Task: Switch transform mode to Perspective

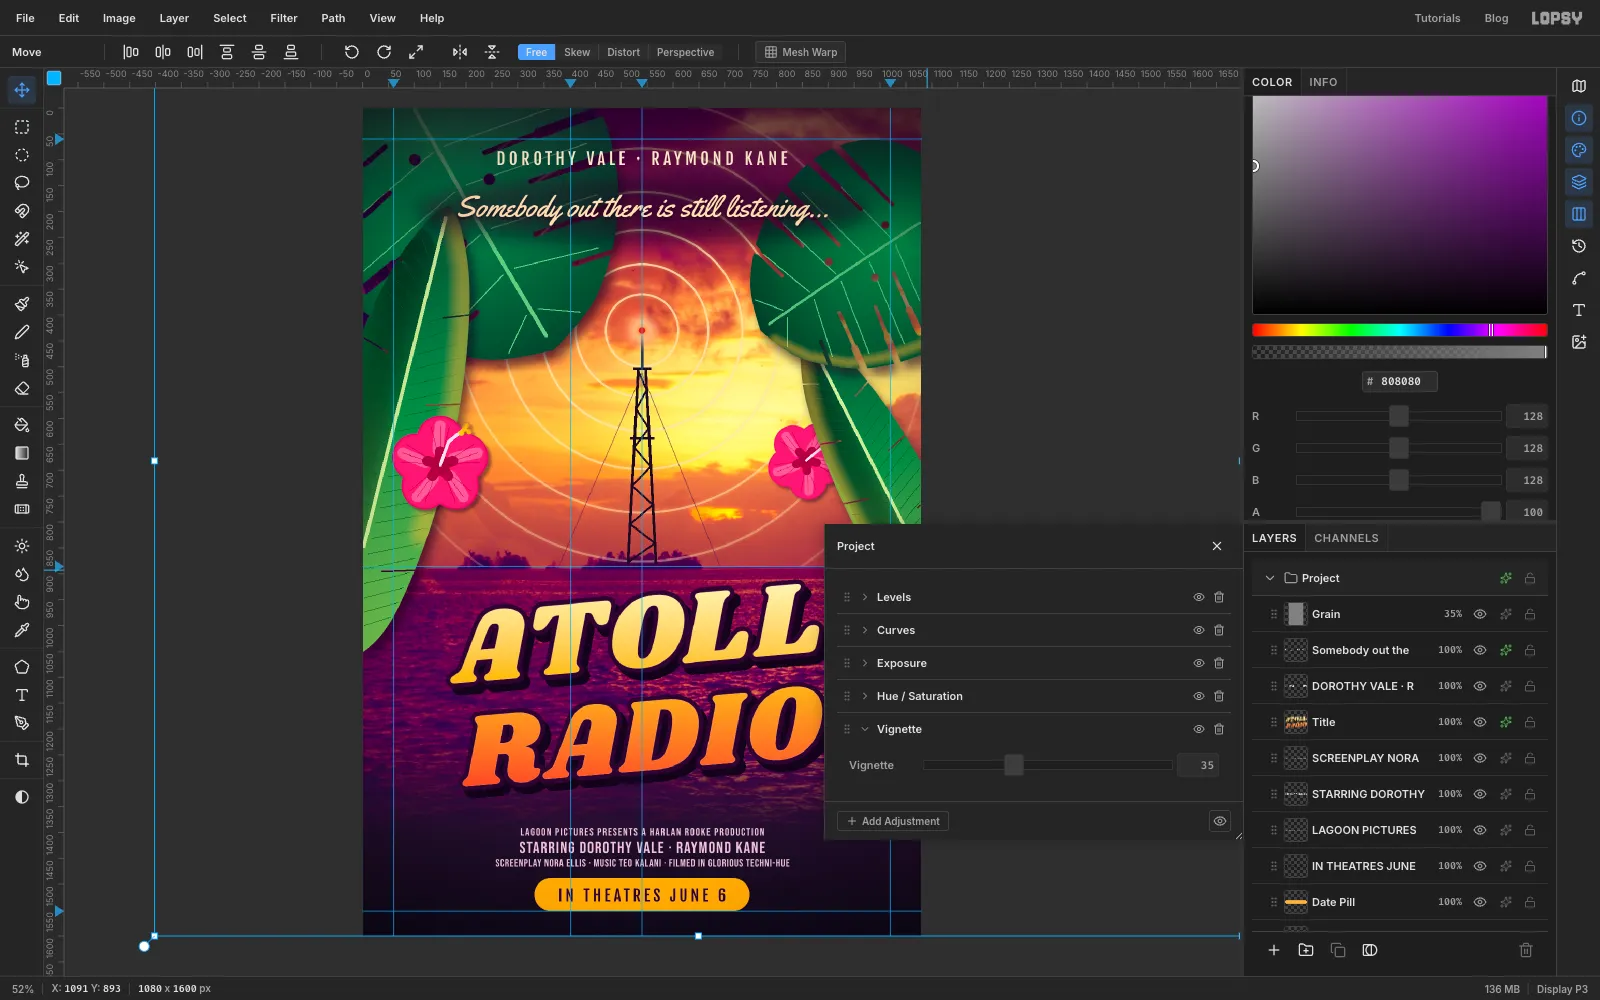Action: 685,52
